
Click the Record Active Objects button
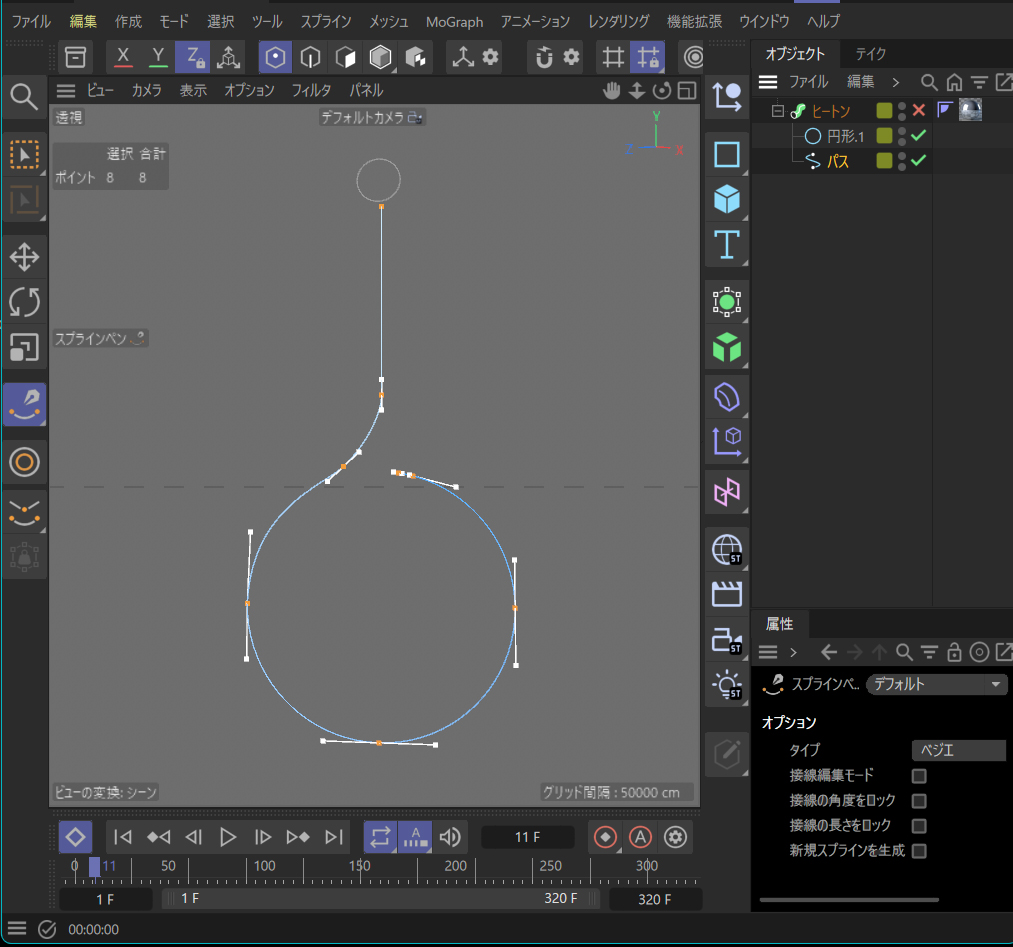[x=605, y=837]
